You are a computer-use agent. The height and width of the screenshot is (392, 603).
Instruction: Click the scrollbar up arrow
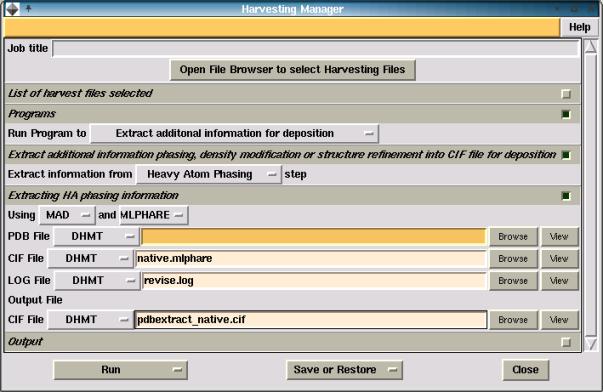tap(591, 47)
